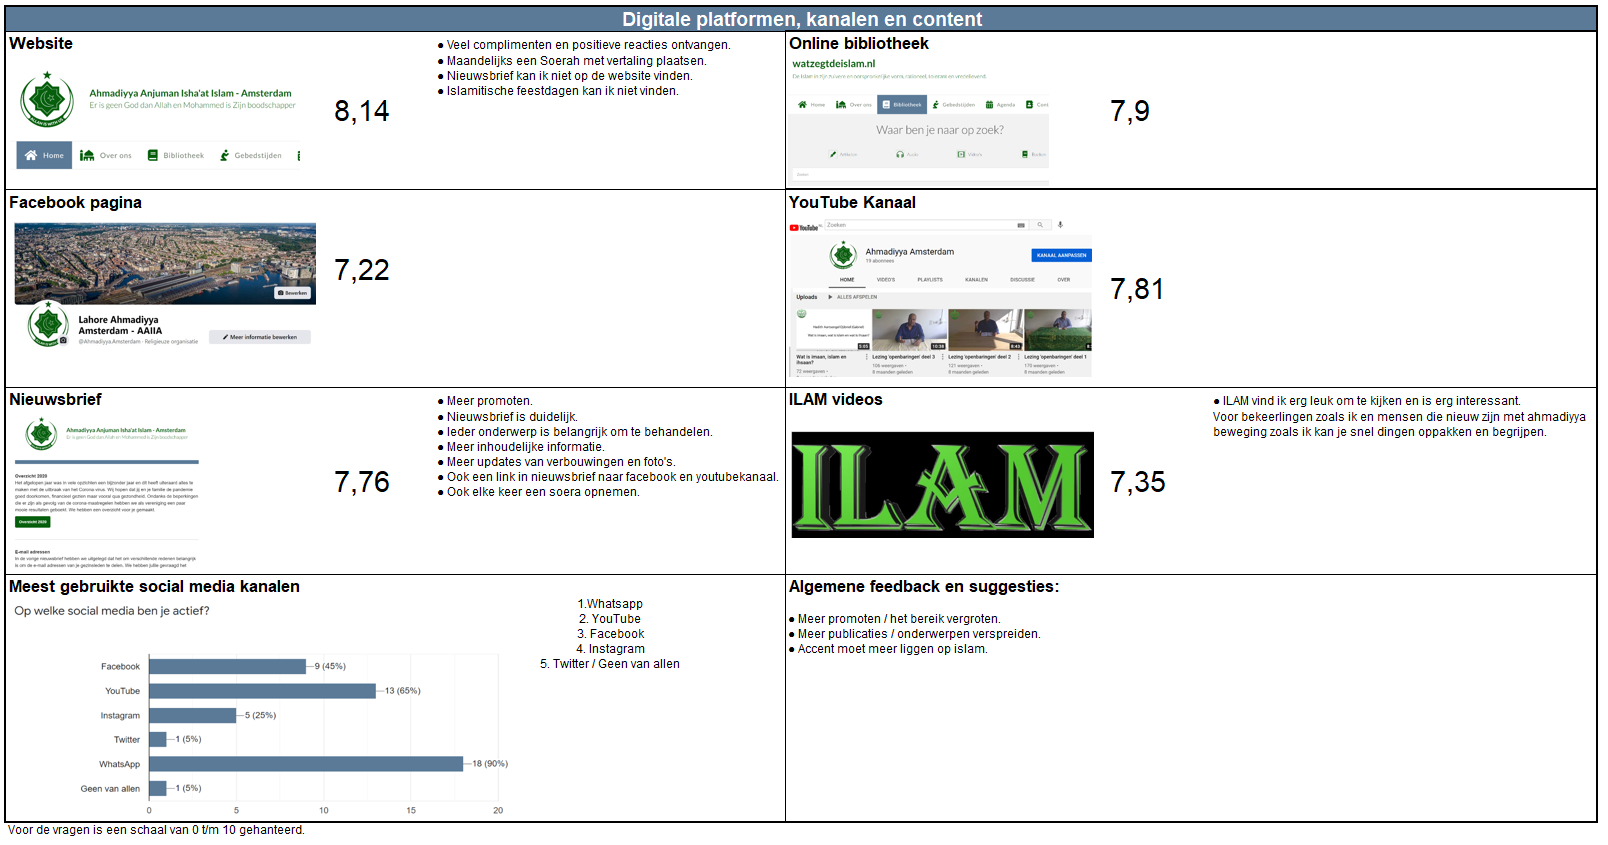Open the video Wat is imaan, islam en ihsaan thumbnail

pyautogui.click(x=833, y=330)
